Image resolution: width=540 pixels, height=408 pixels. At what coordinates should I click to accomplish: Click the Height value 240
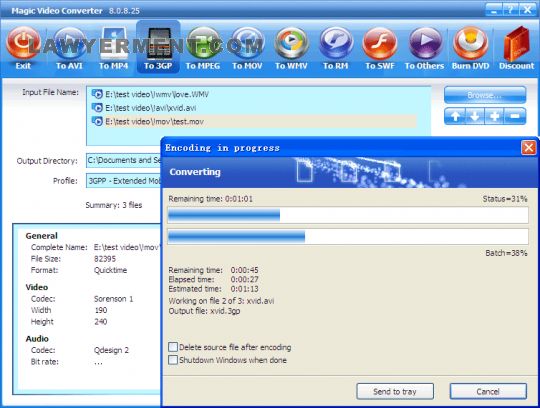(x=101, y=322)
